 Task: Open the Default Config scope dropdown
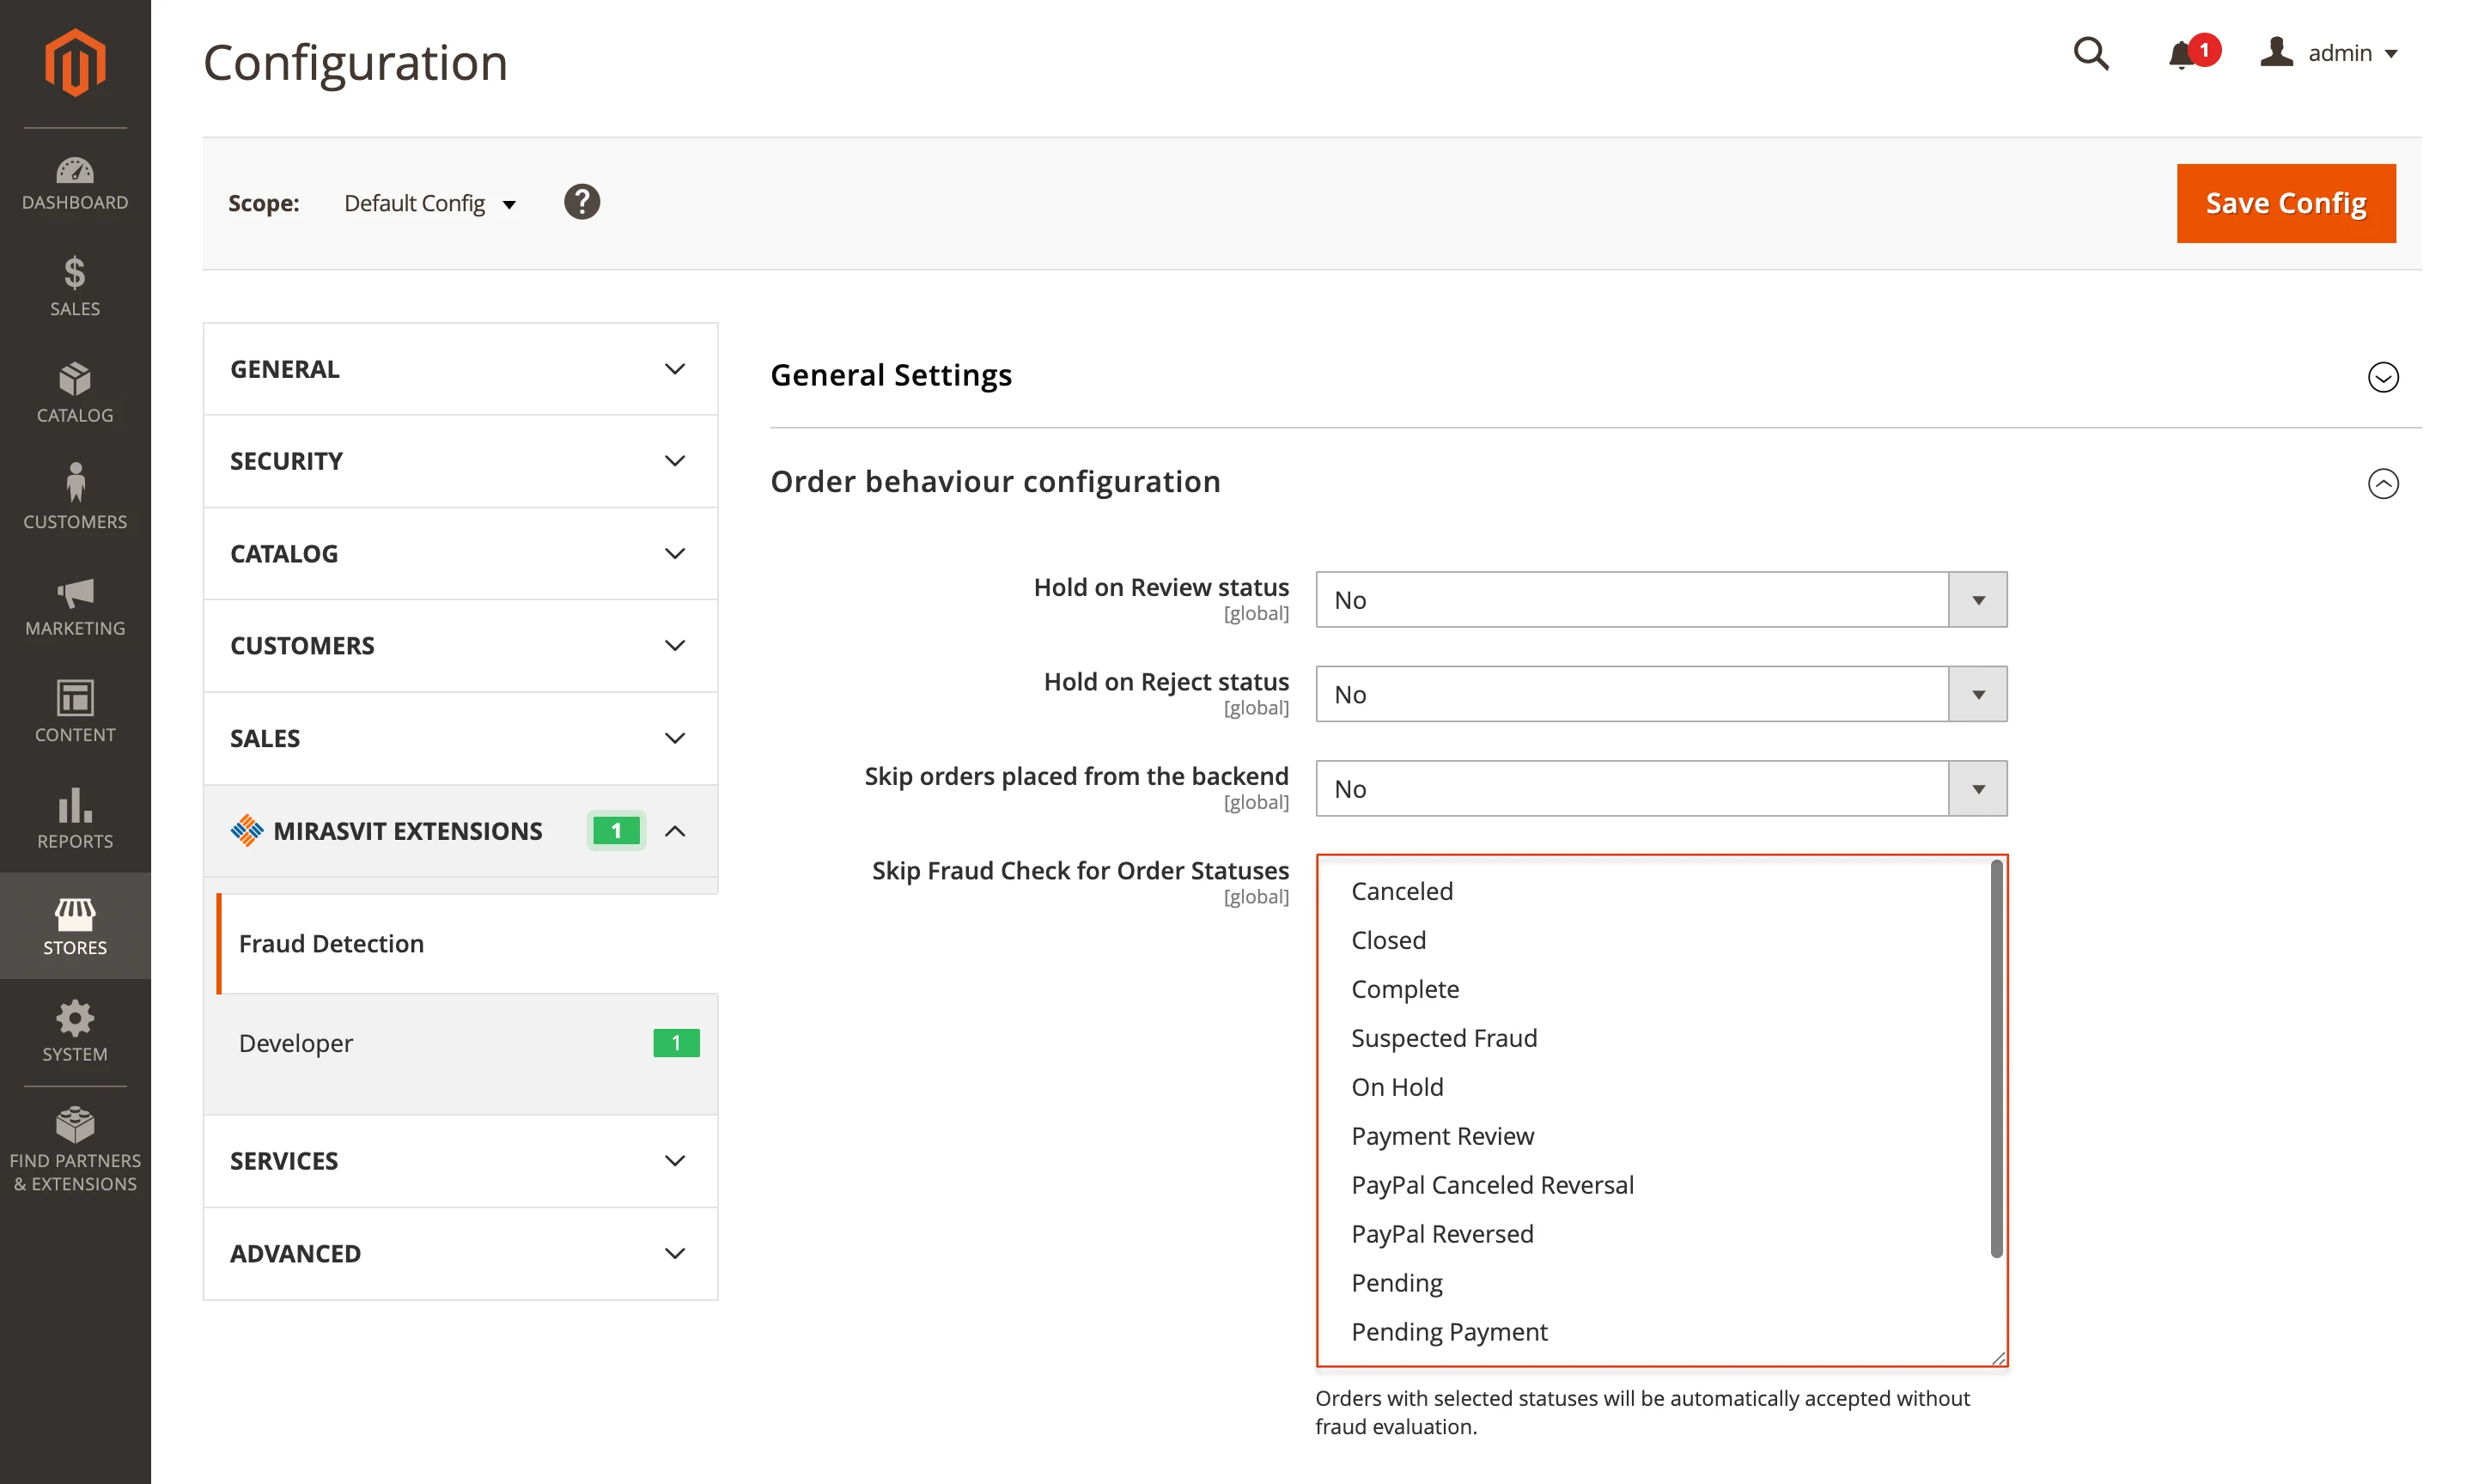point(430,202)
